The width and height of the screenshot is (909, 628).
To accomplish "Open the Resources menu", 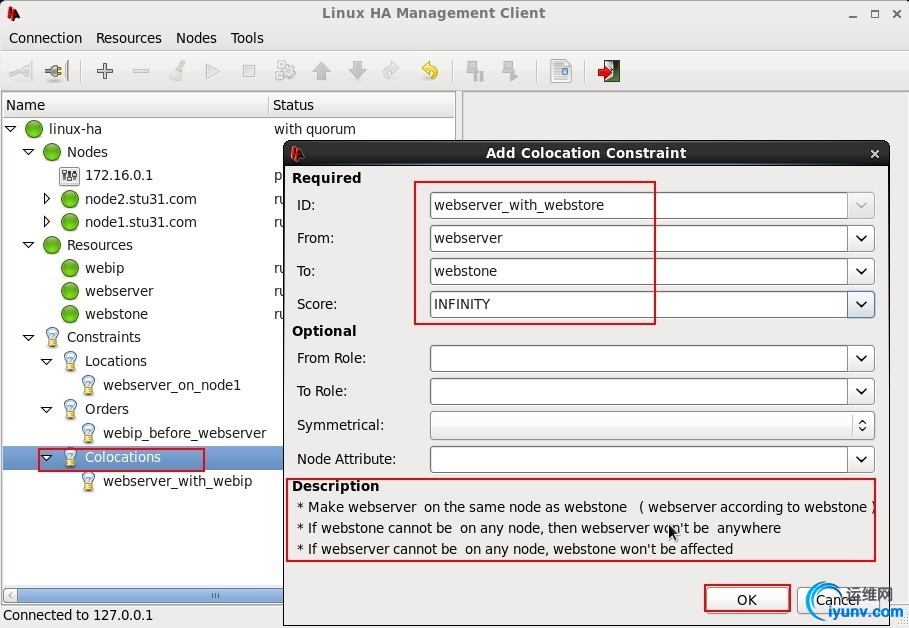I will 128,38.
